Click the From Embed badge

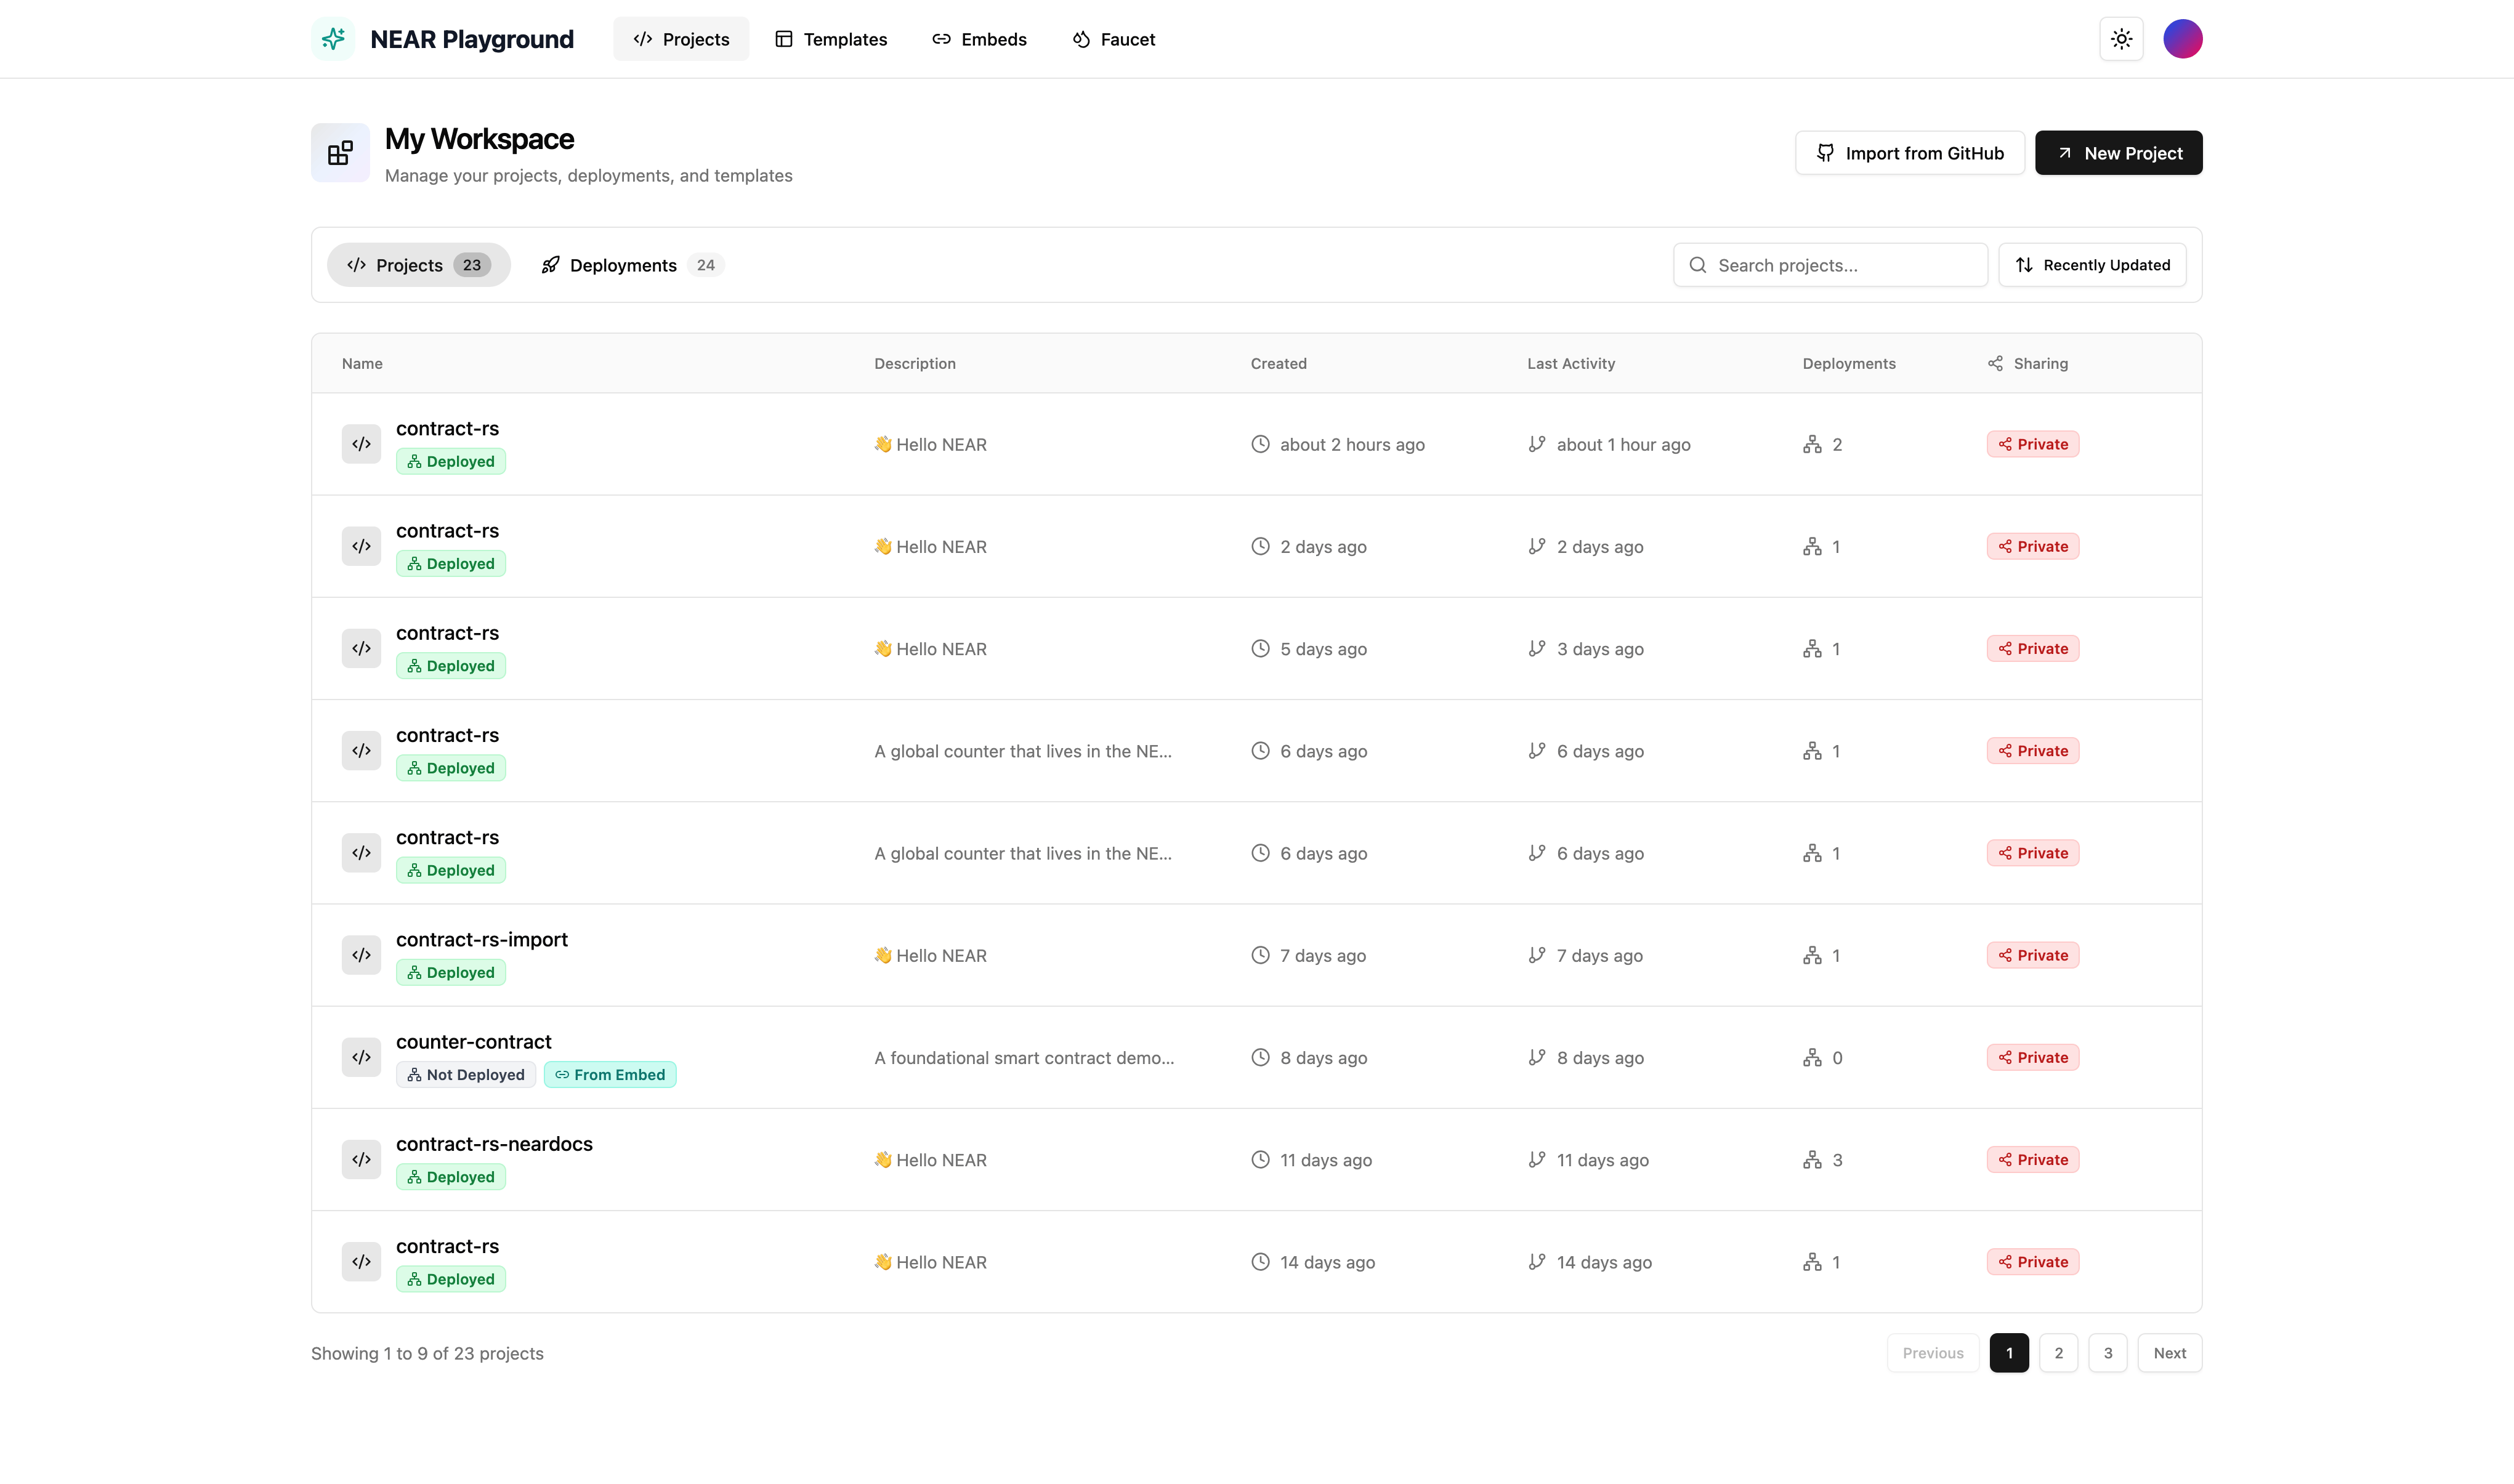(x=610, y=1074)
